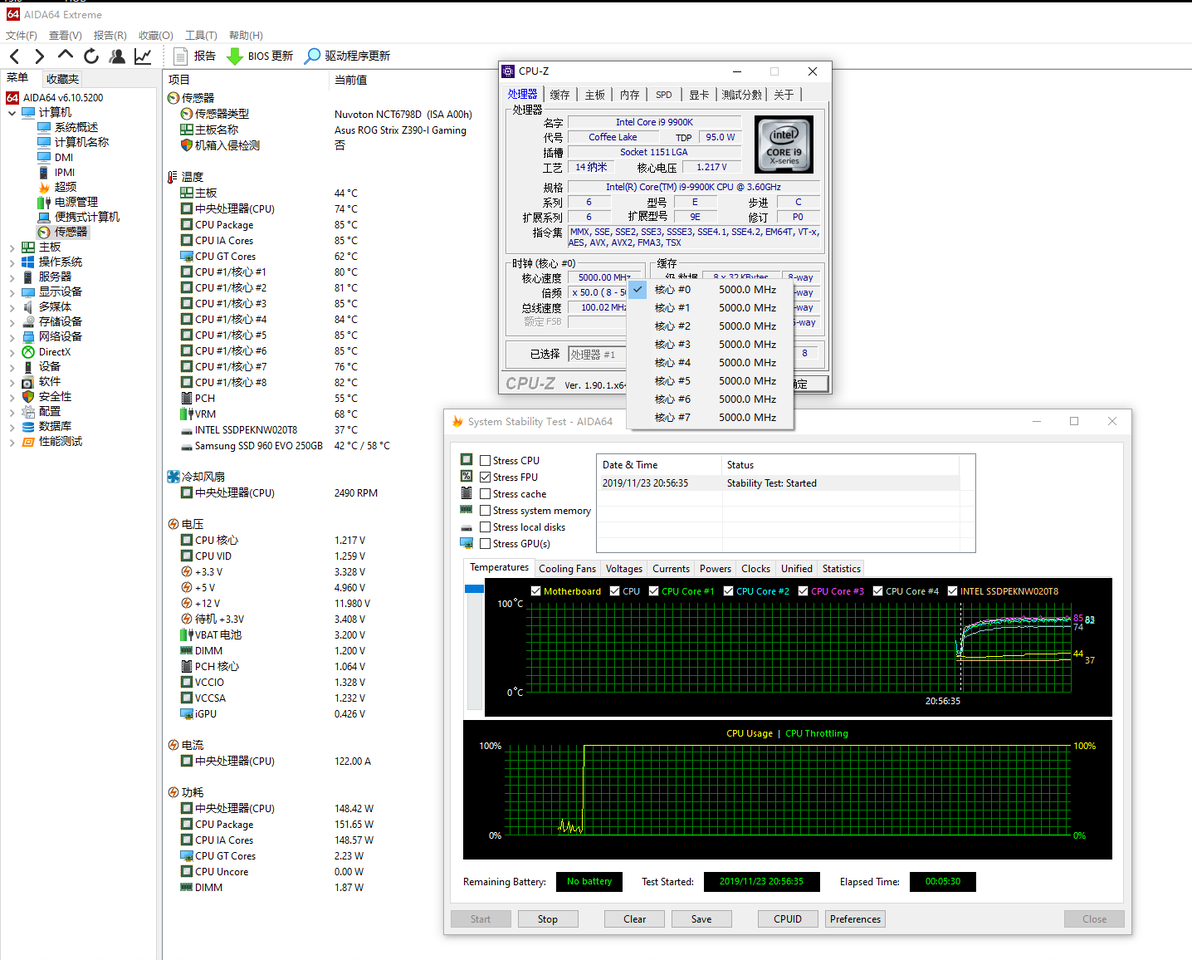Toggle the CPU Core #1 graph checkbox
The image size is (1192, 960).
coord(654,591)
